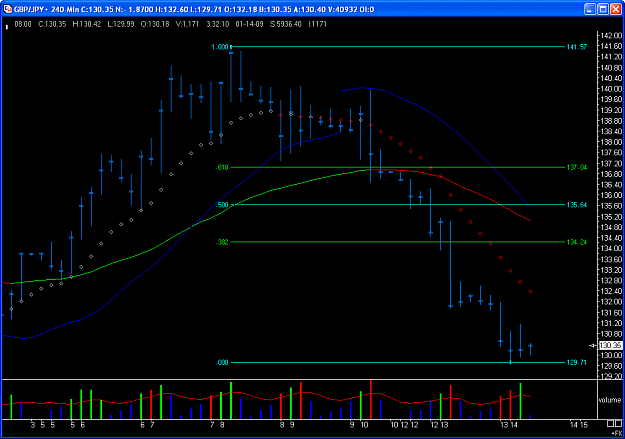Click the 141.57 retracement price label
This screenshot has width=625, height=439.
[576, 47]
